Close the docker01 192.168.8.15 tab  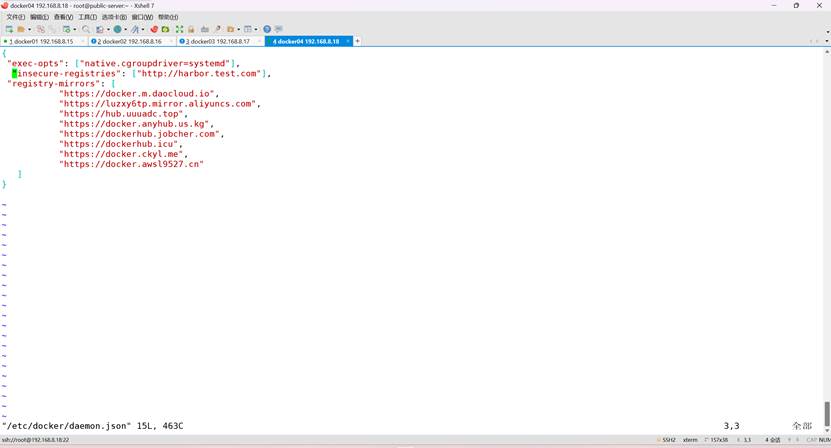(82, 41)
